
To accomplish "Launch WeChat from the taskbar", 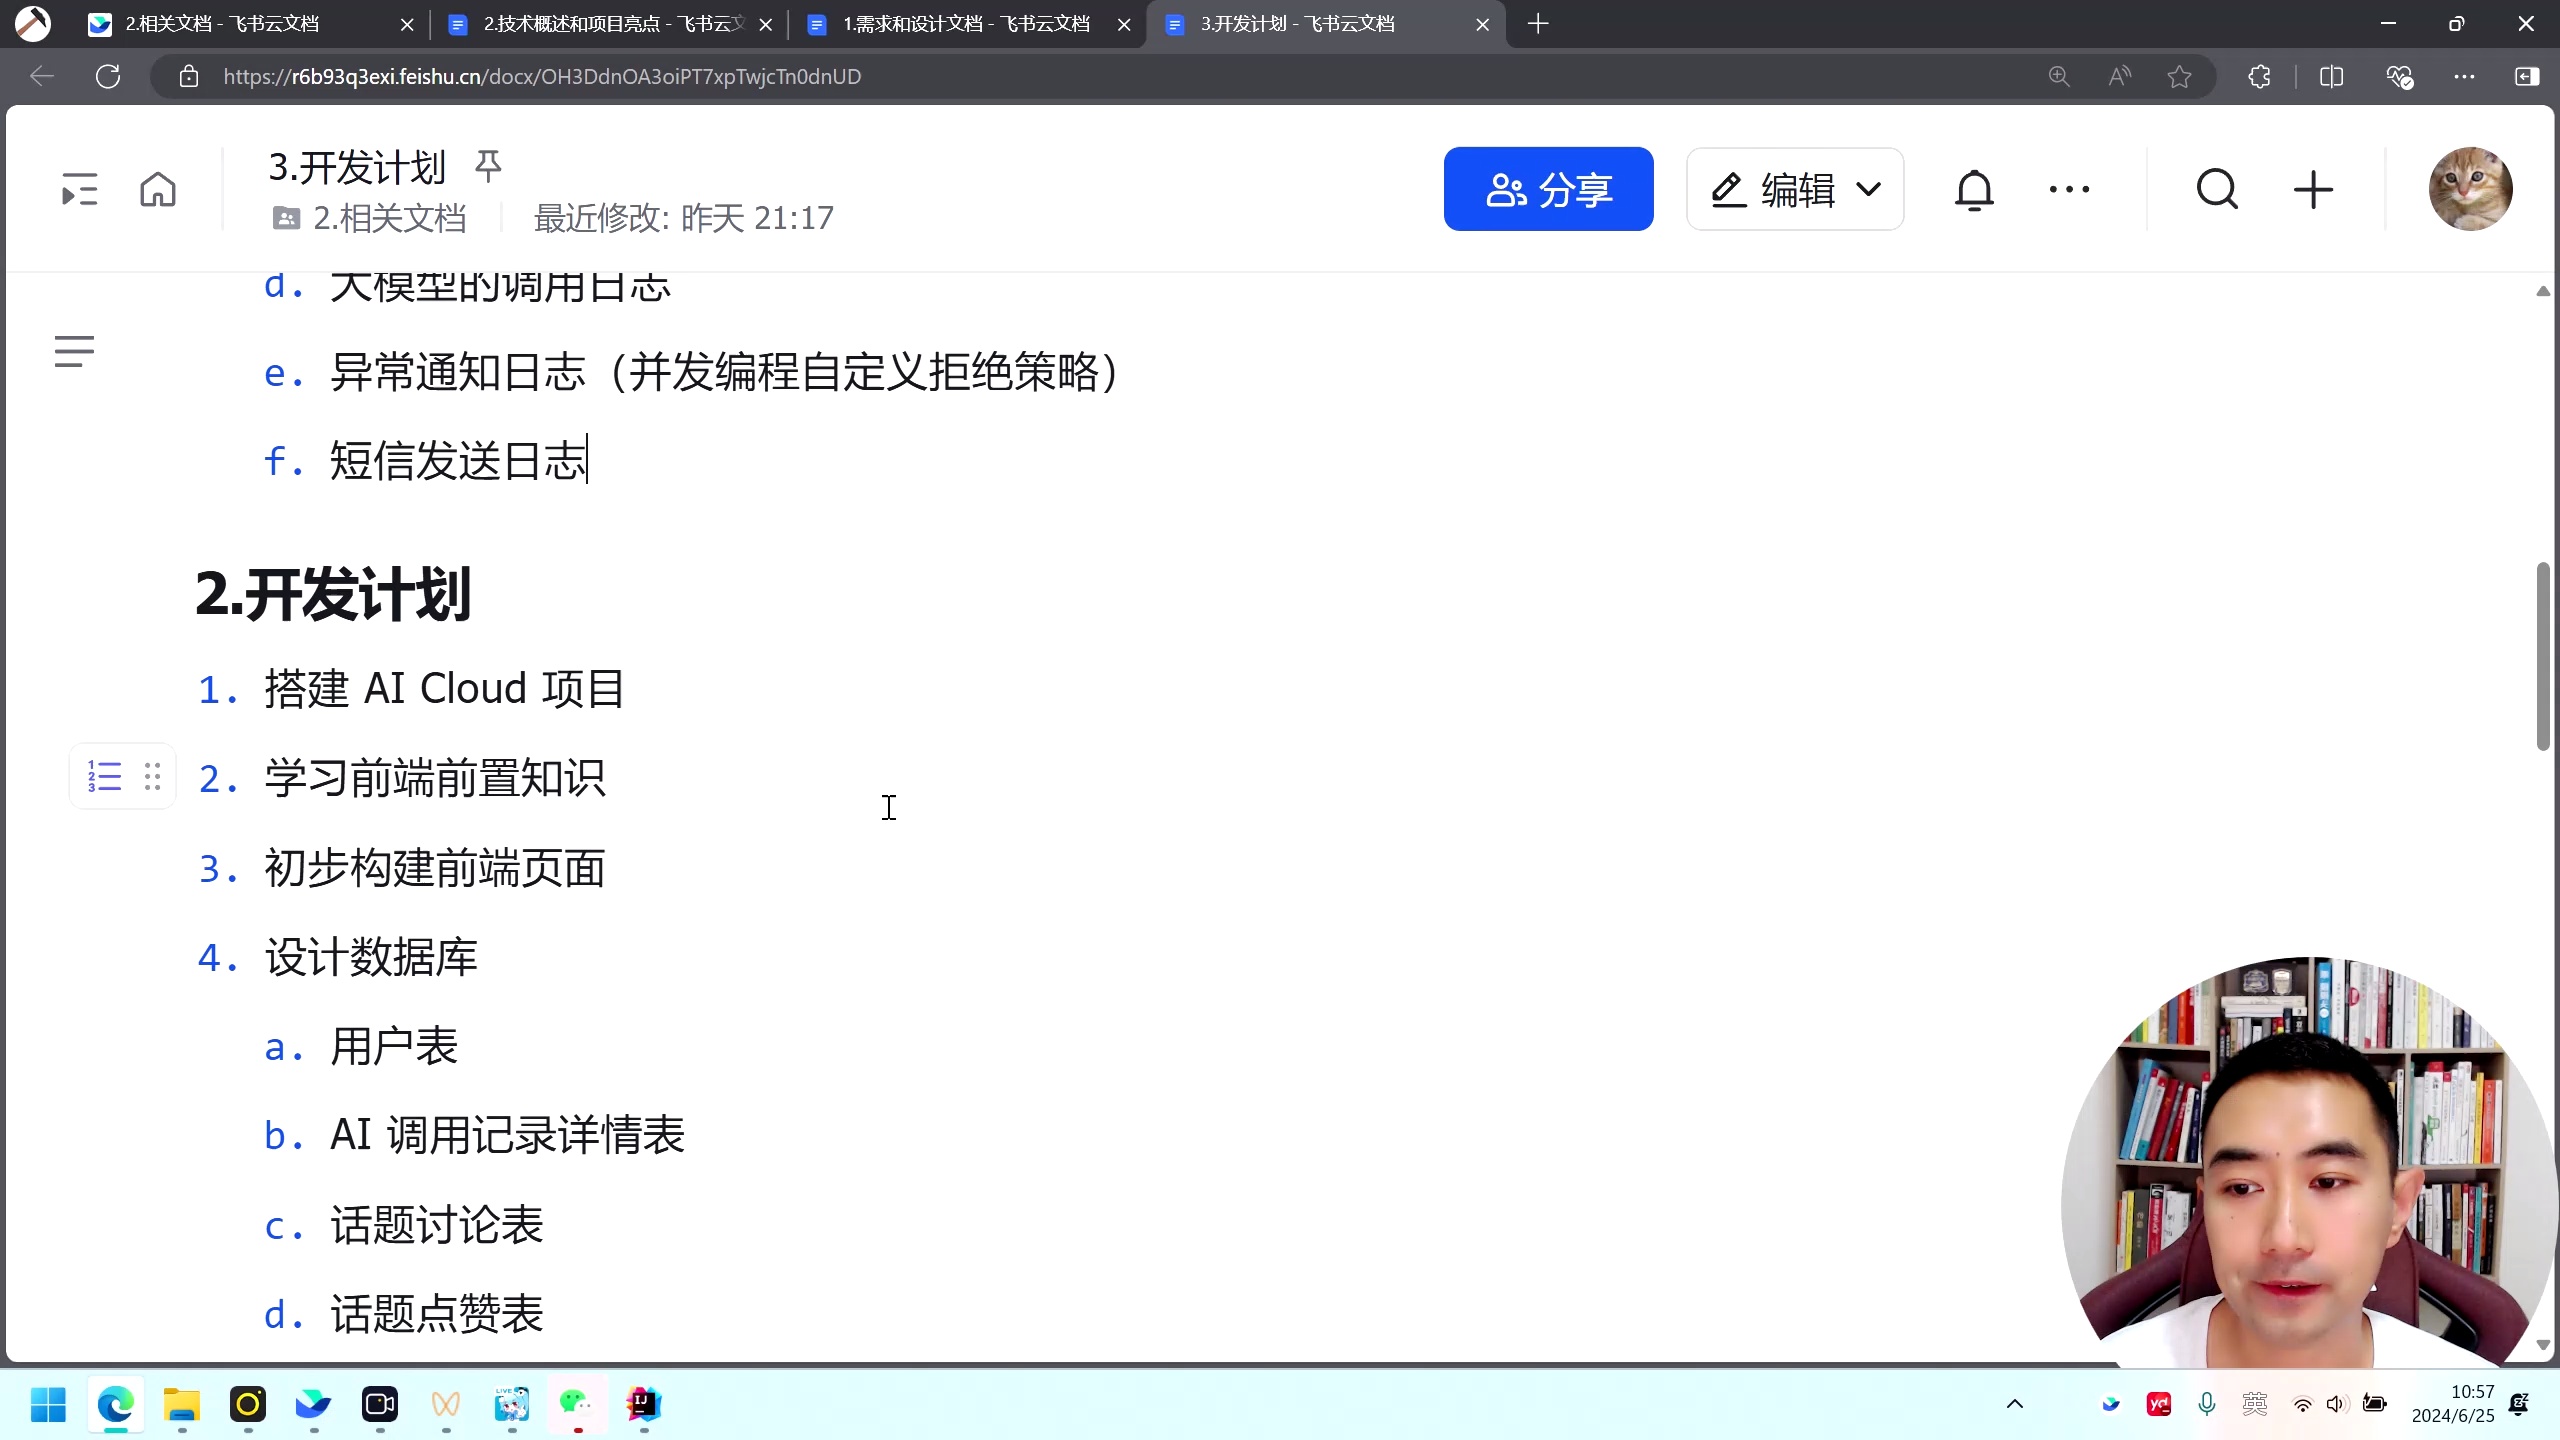I will pos(576,1404).
